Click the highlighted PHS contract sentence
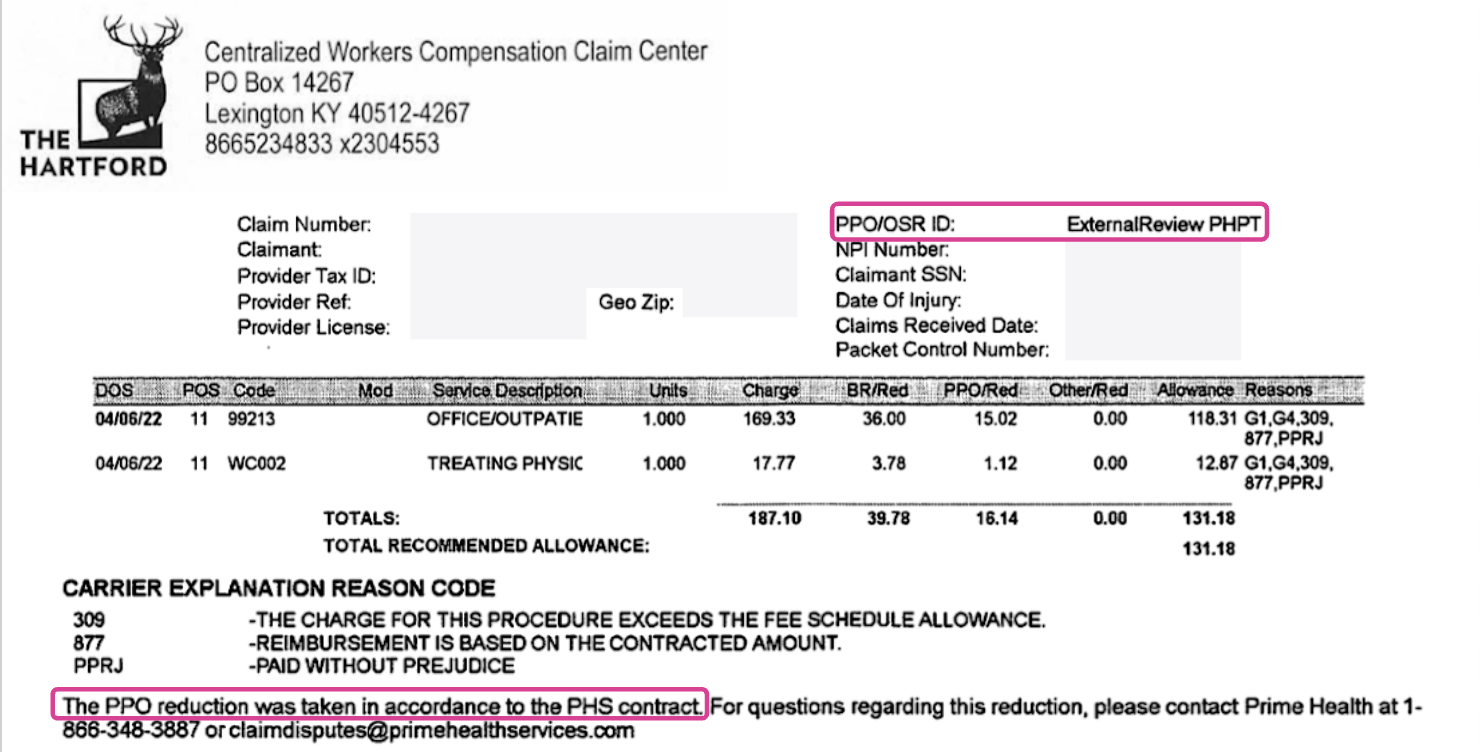The image size is (1480, 752). click(x=380, y=706)
